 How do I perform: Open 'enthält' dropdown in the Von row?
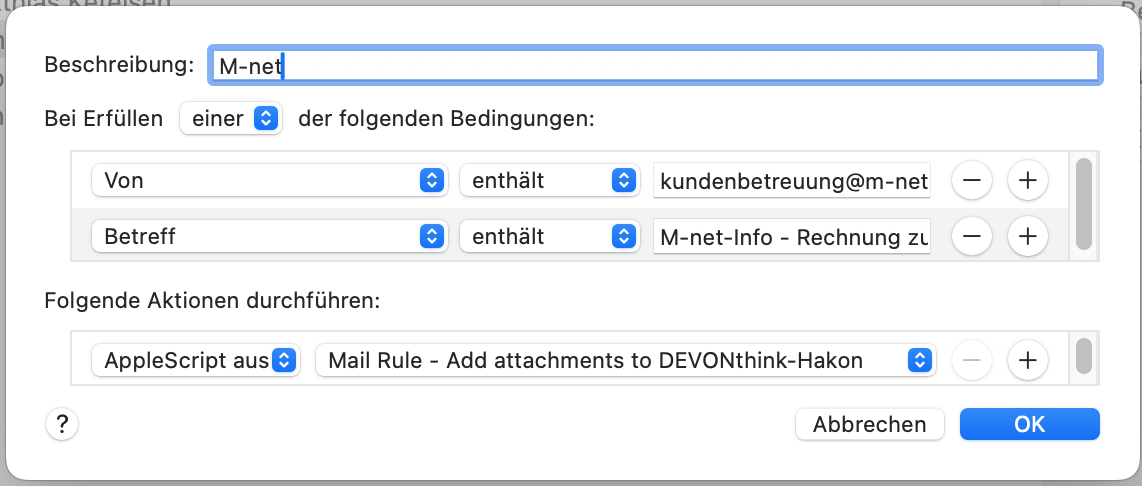coord(548,181)
